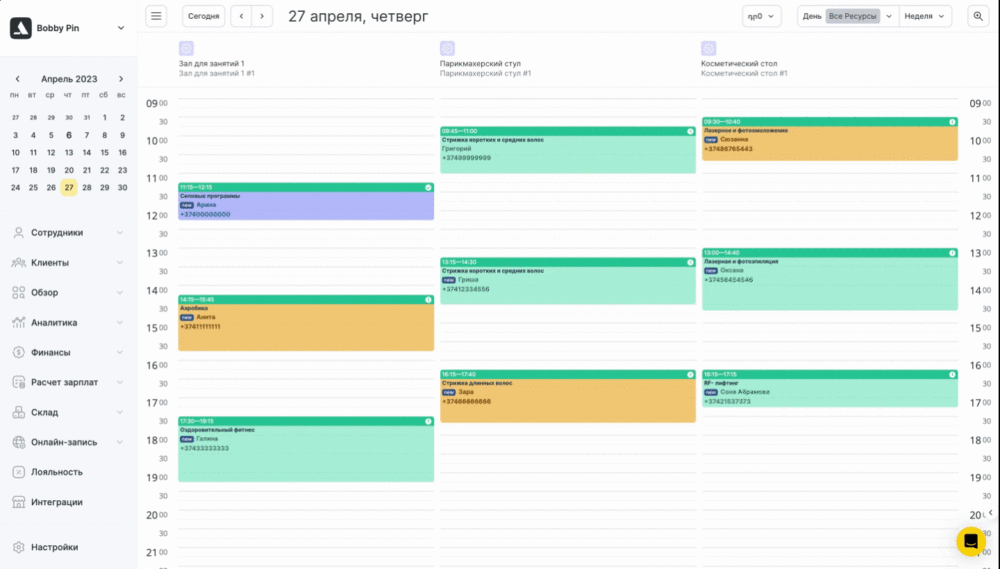Expand the Расчет зарплат menu chevron
The image size is (1000, 569).
(120, 383)
